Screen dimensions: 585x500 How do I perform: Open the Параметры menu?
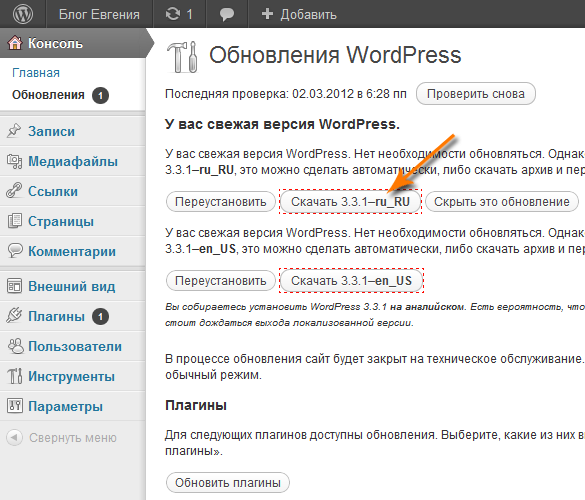coord(65,406)
